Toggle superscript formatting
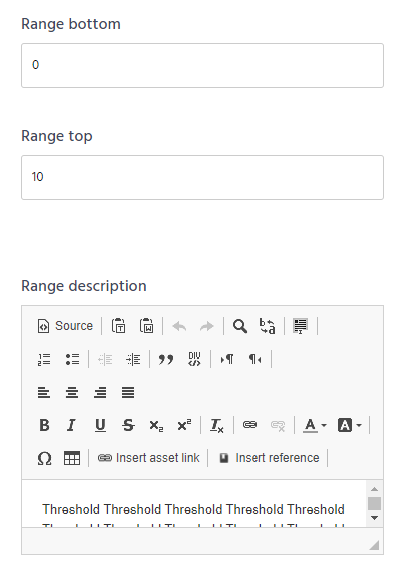 point(184,425)
